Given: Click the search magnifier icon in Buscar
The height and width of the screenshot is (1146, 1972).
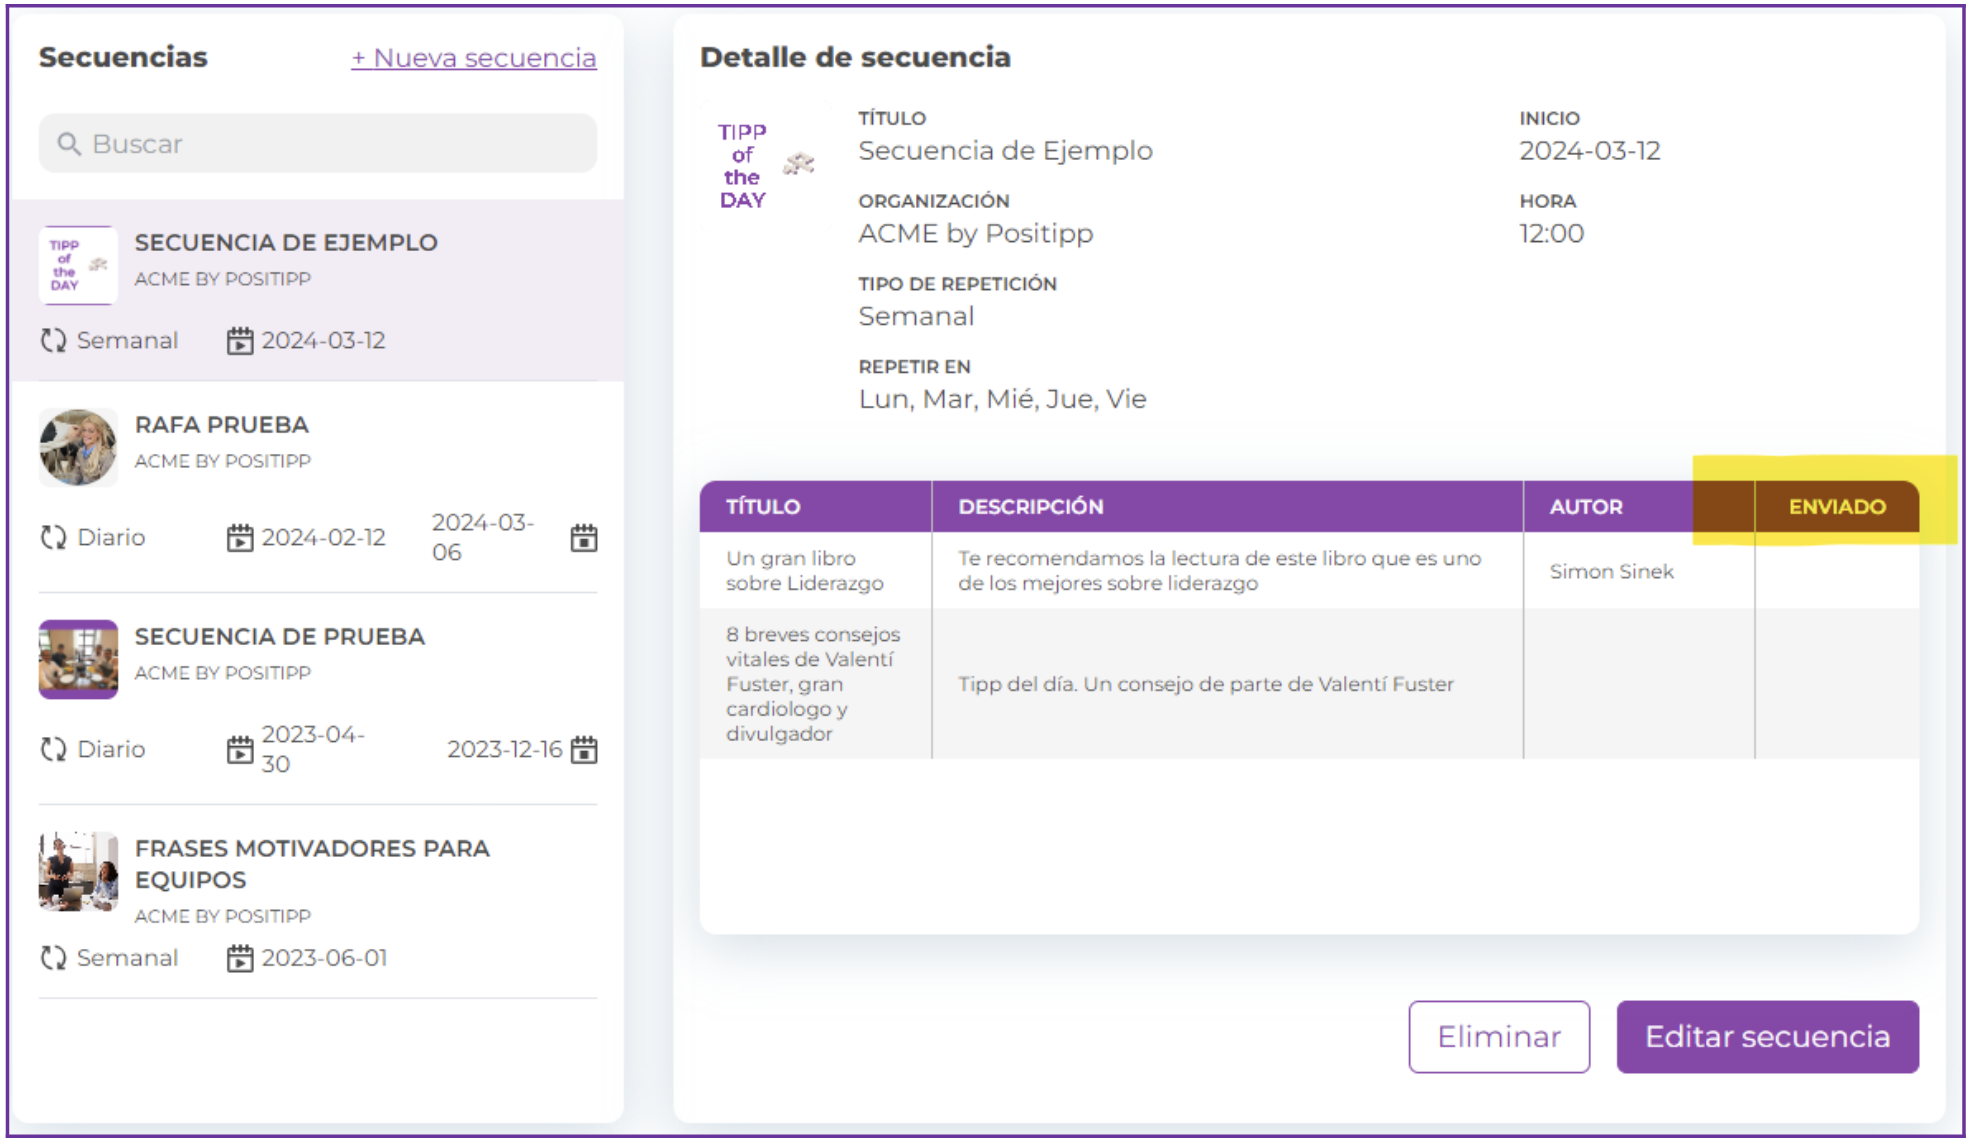Looking at the screenshot, I should tap(69, 144).
